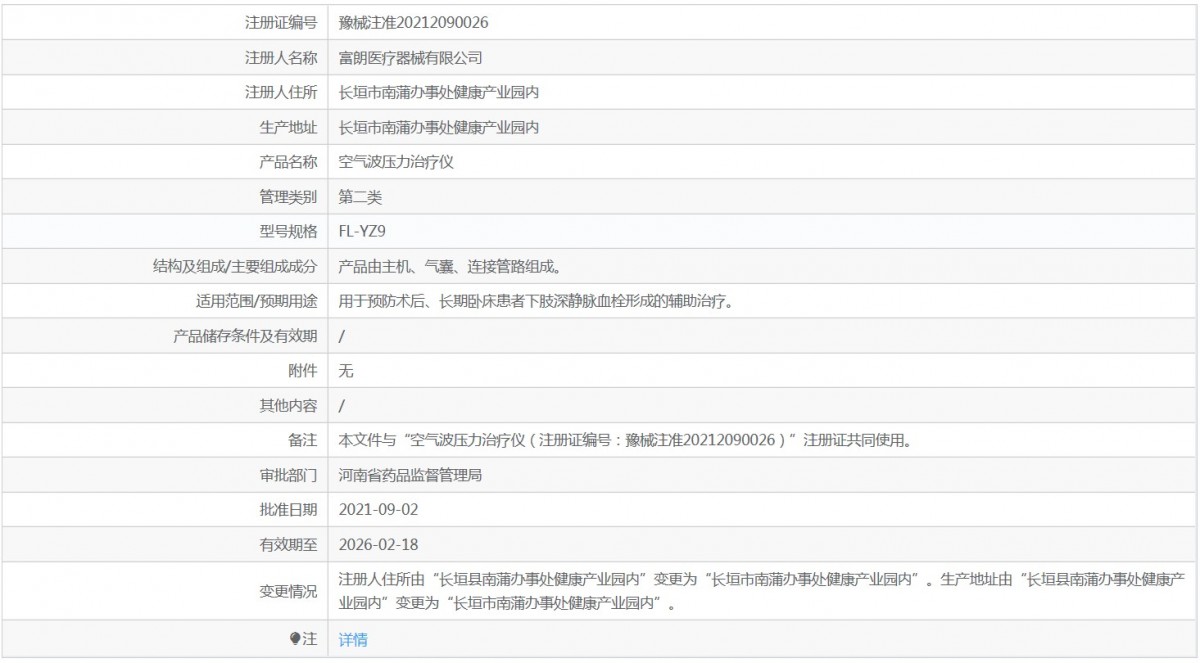Click the address value in the 生产地址 row
This screenshot has height=663, width=1200.
(x=440, y=127)
